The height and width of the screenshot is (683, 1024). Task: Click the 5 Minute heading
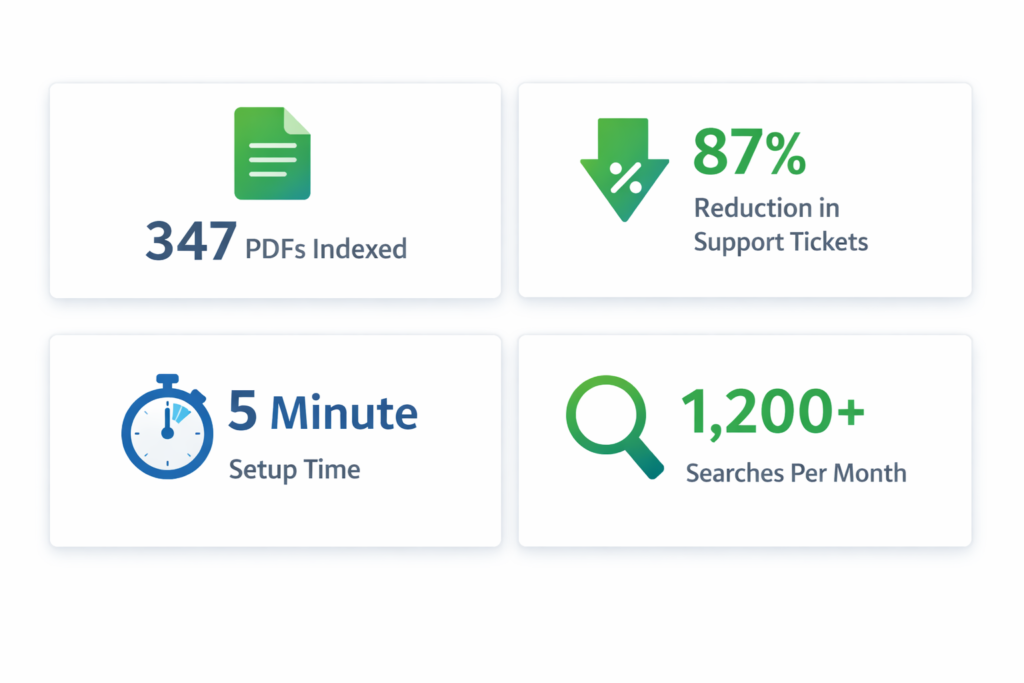322,412
